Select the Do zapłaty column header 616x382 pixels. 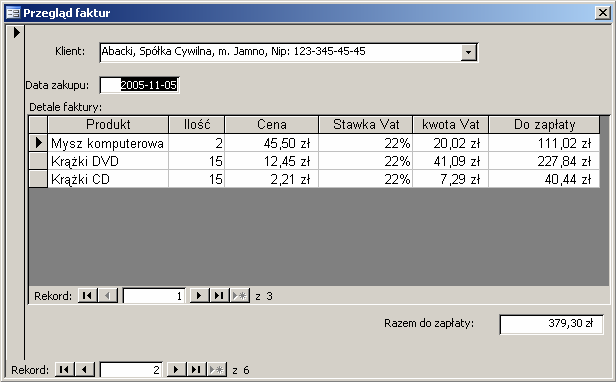pos(544,125)
